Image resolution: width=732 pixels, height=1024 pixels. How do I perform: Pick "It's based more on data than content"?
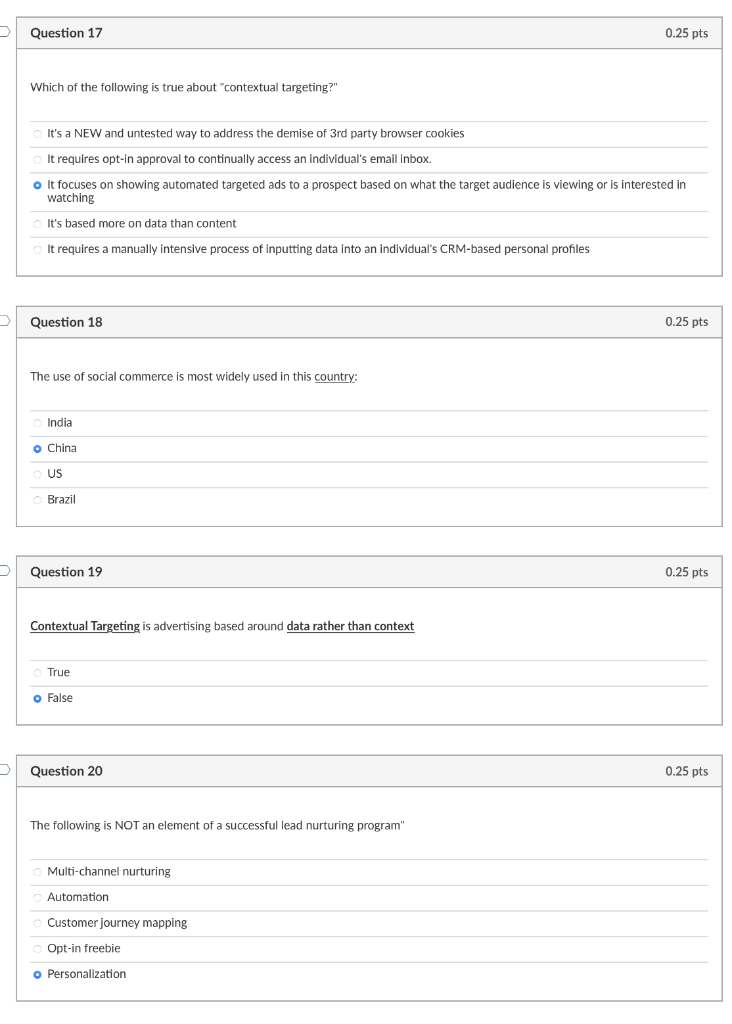coord(38,224)
